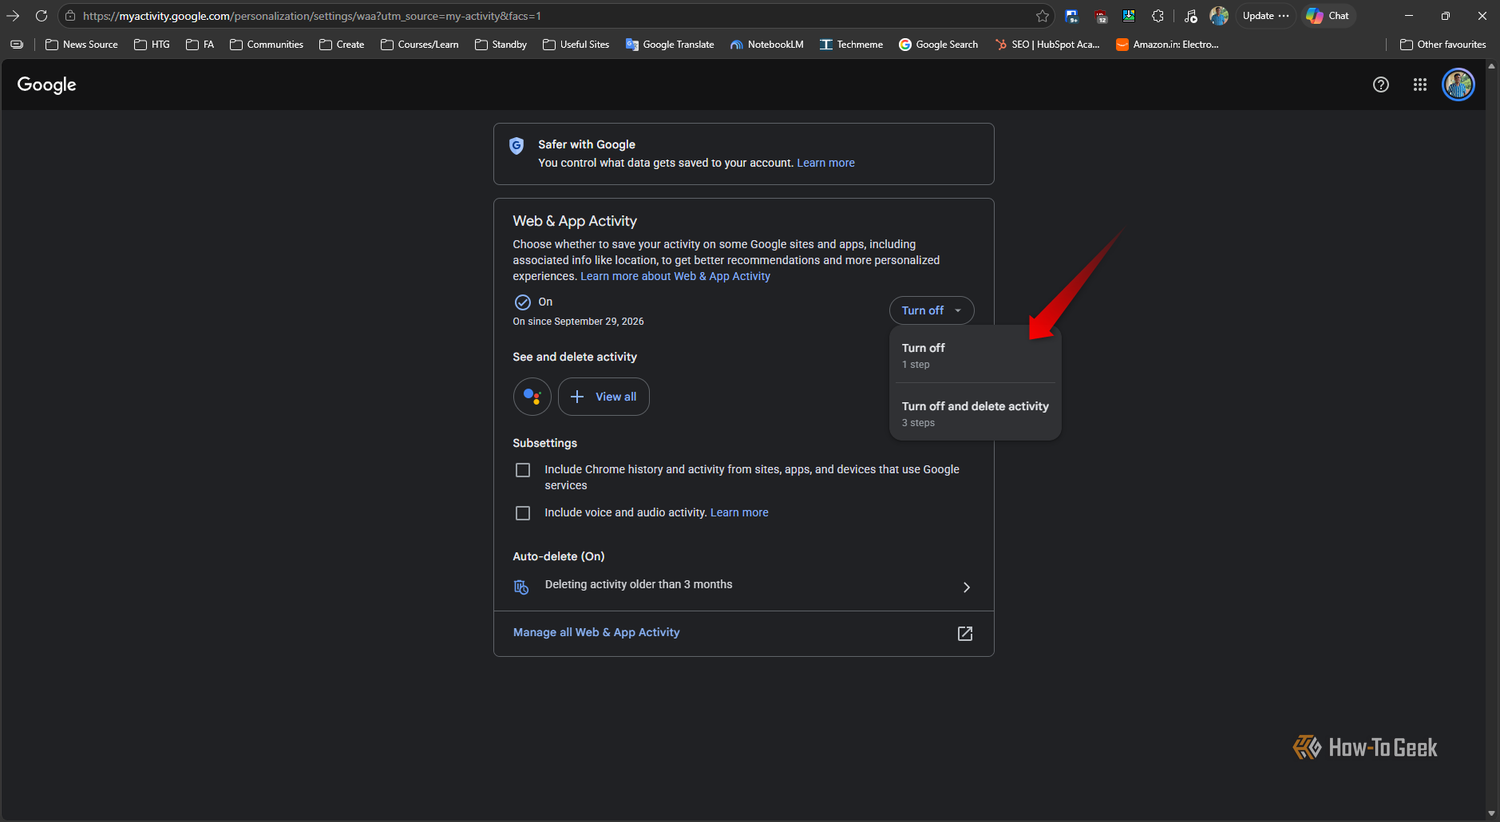The width and height of the screenshot is (1500, 822).
Task: Expand the Turn off dropdown button
Action: point(931,311)
